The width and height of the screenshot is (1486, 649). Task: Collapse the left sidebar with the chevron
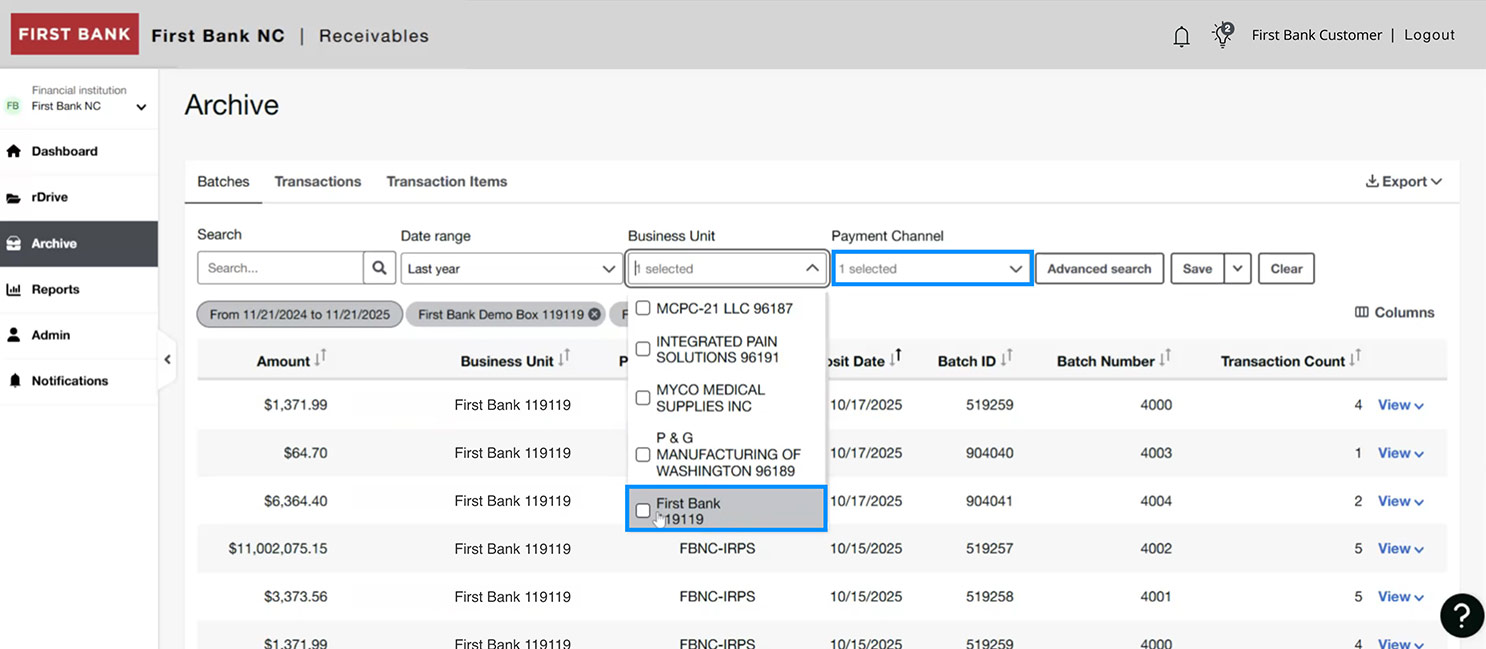(167, 358)
